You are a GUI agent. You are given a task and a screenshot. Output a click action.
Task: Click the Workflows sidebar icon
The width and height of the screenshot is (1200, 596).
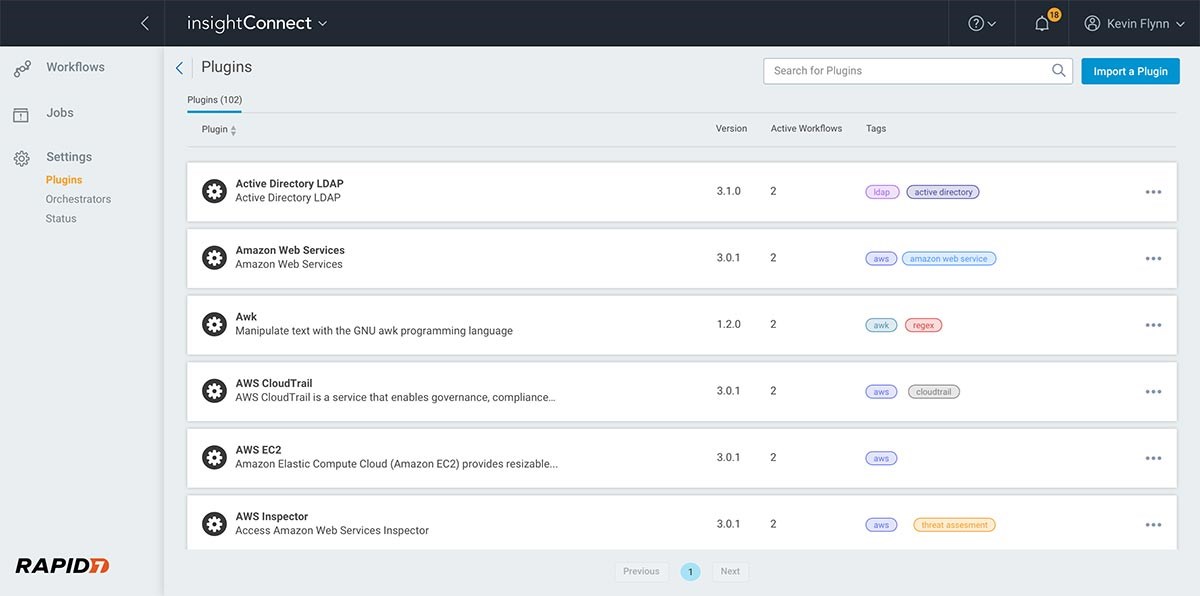click(21, 69)
